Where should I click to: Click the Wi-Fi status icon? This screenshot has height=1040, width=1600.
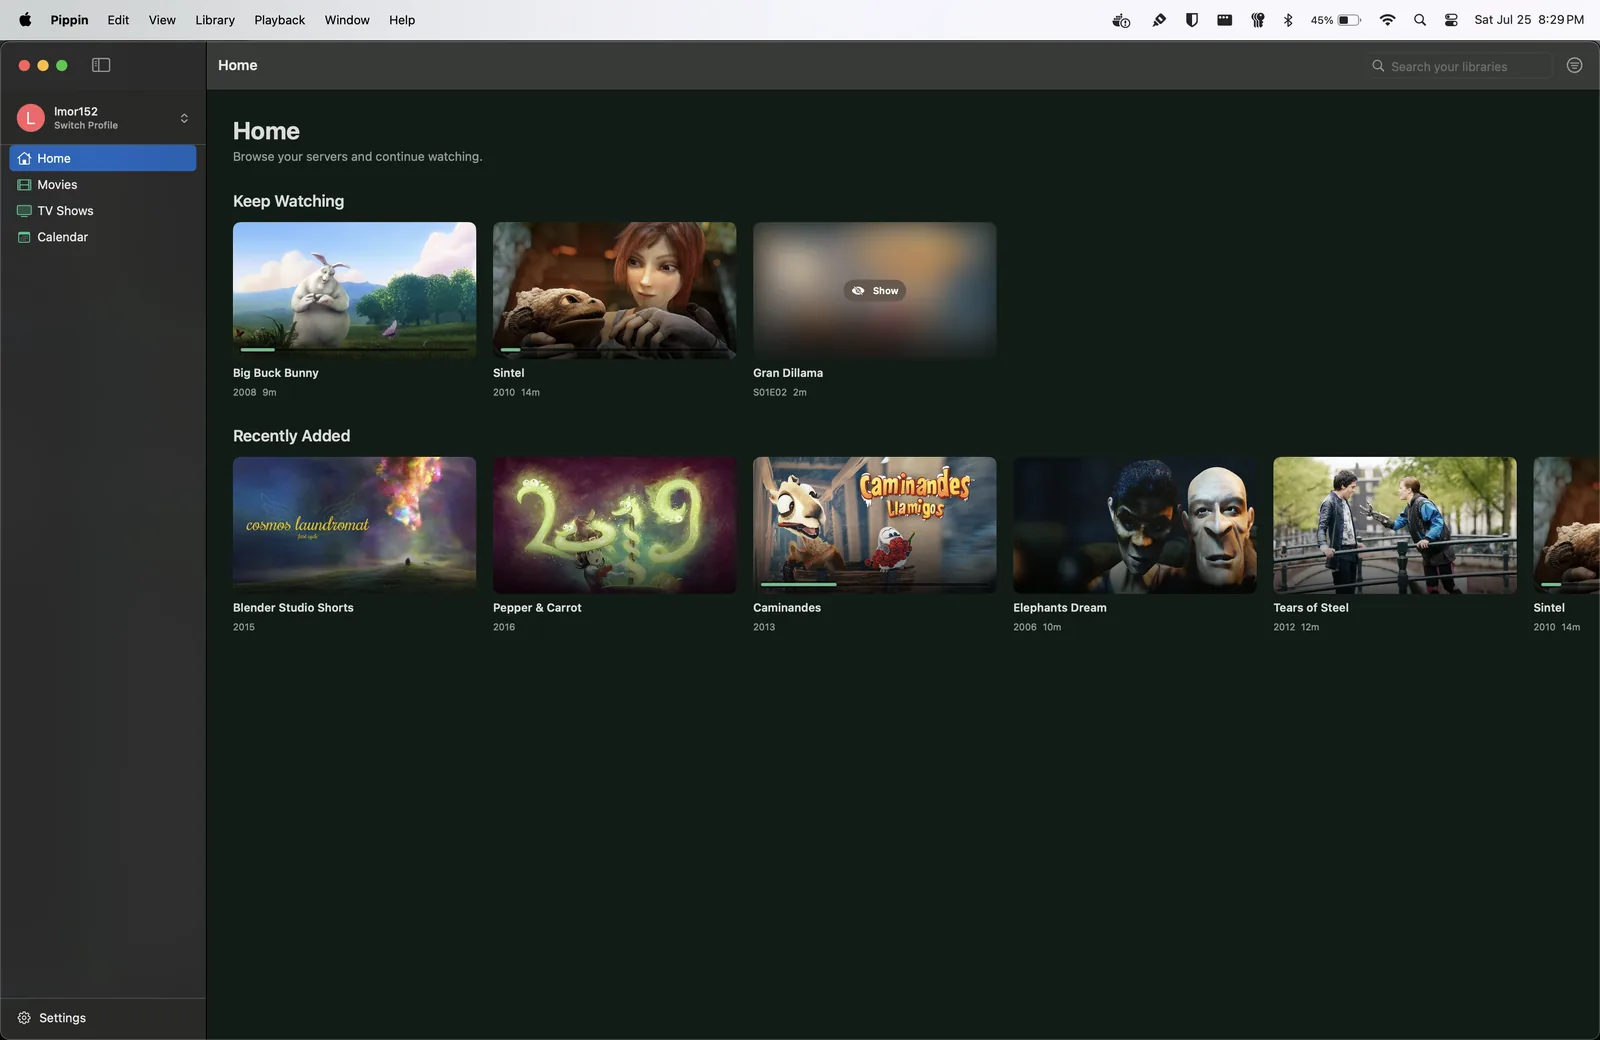tap(1387, 20)
